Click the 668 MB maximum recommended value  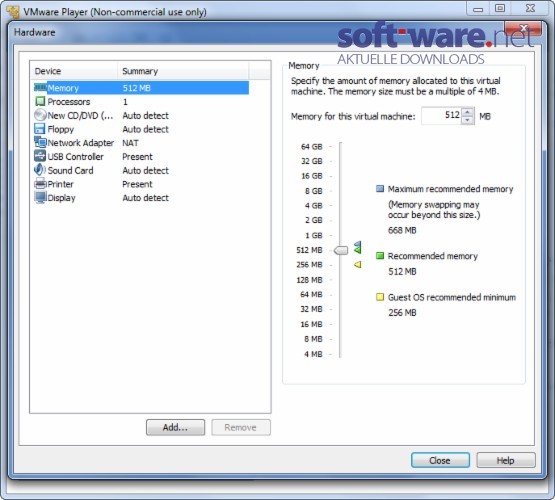click(x=402, y=230)
